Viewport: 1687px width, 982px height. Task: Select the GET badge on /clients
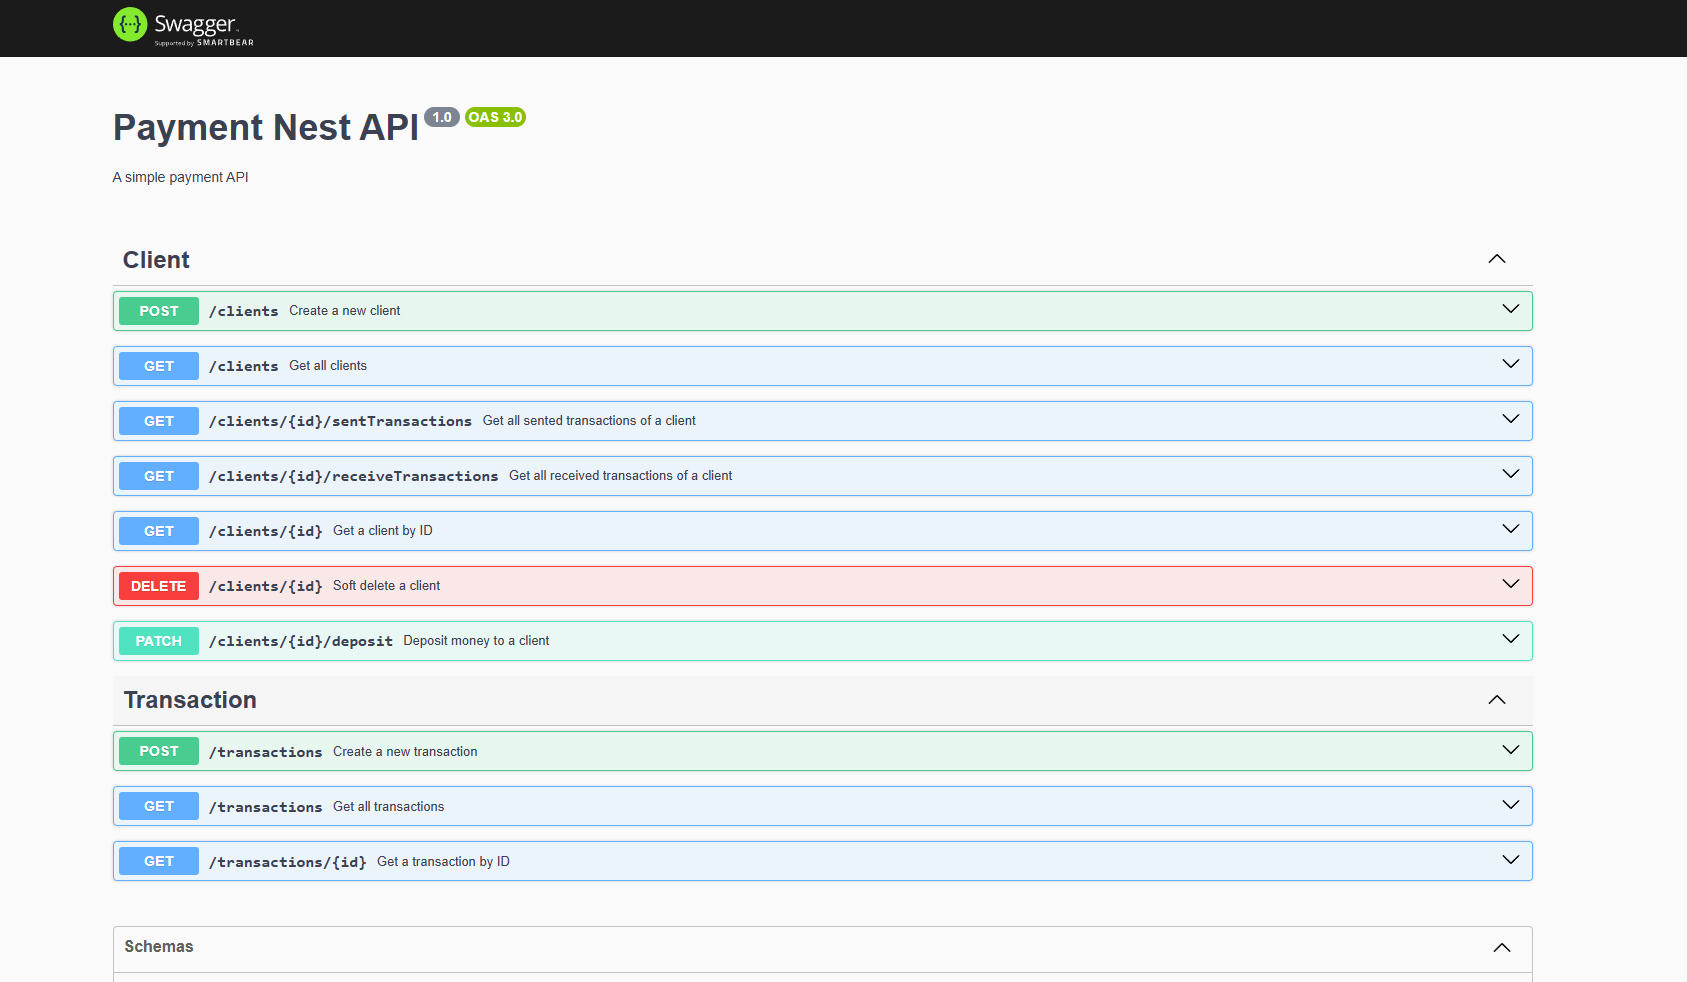(x=158, y=365)
